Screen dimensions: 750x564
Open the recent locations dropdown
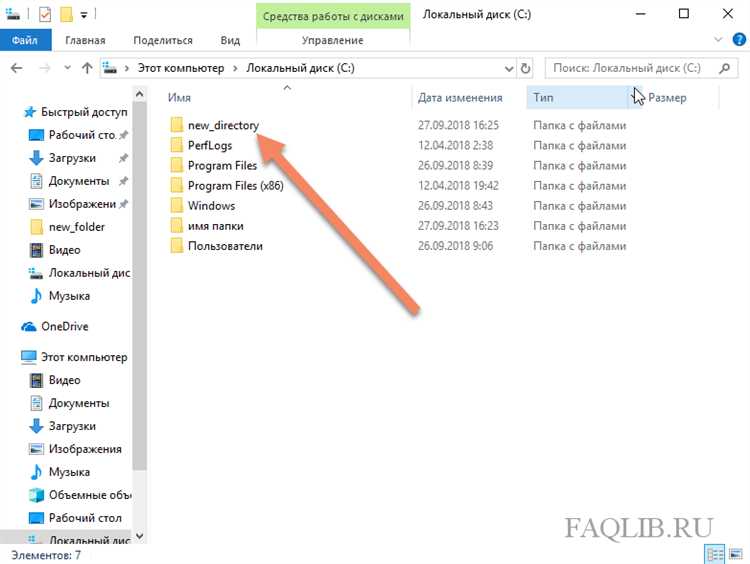pos(67,68)
